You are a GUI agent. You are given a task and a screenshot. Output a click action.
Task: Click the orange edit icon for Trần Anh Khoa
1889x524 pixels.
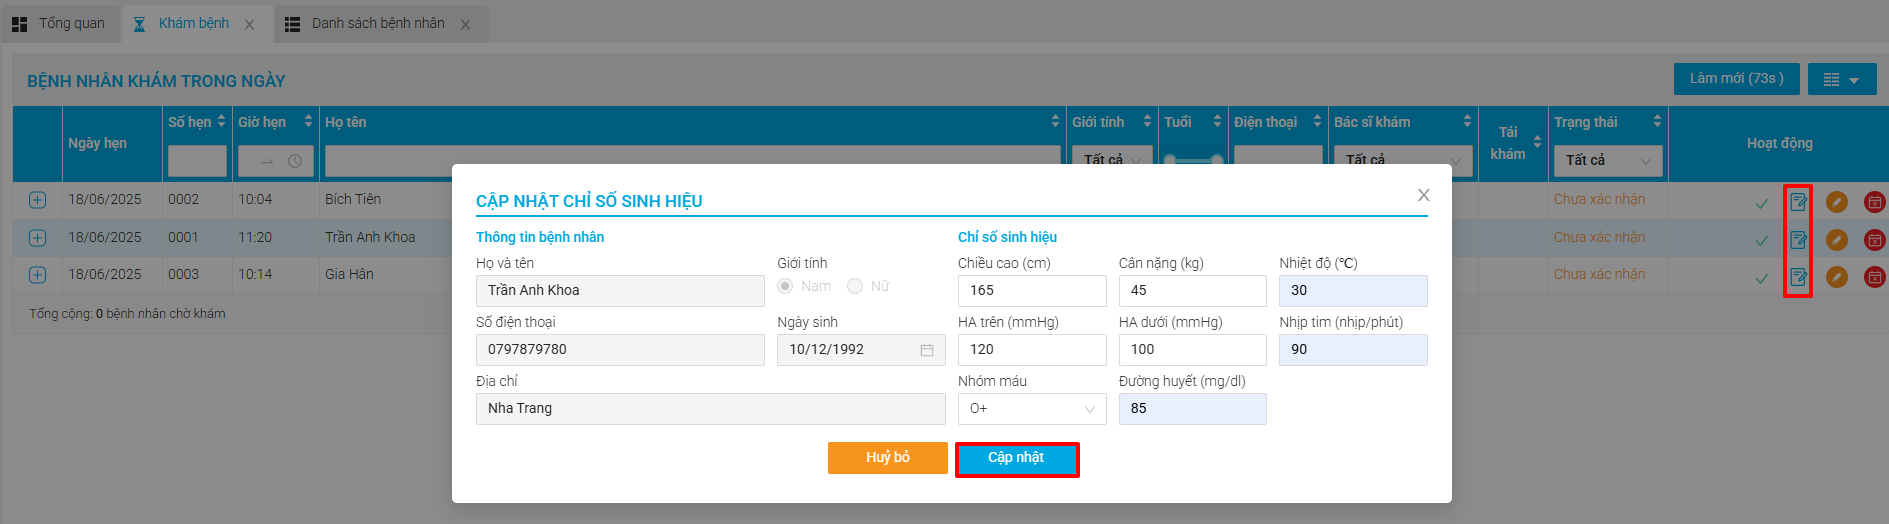coord(1837,240)
